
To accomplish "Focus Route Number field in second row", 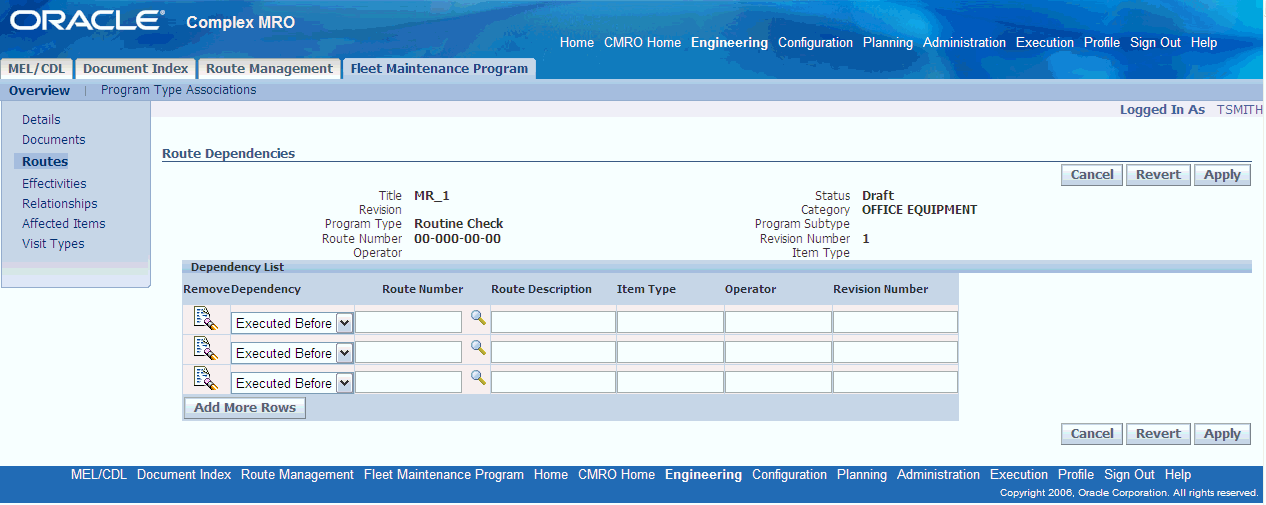I will [409, 352].
